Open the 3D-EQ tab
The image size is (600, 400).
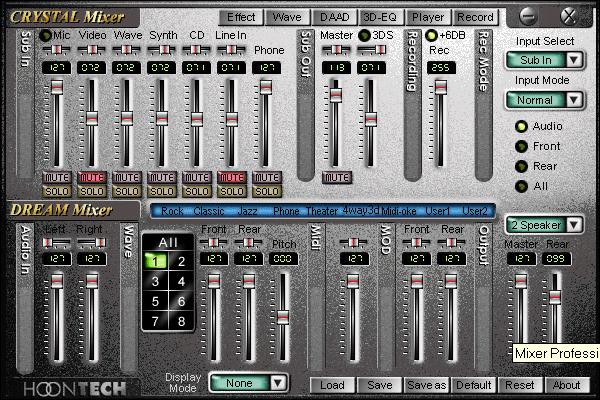[380, 17]
